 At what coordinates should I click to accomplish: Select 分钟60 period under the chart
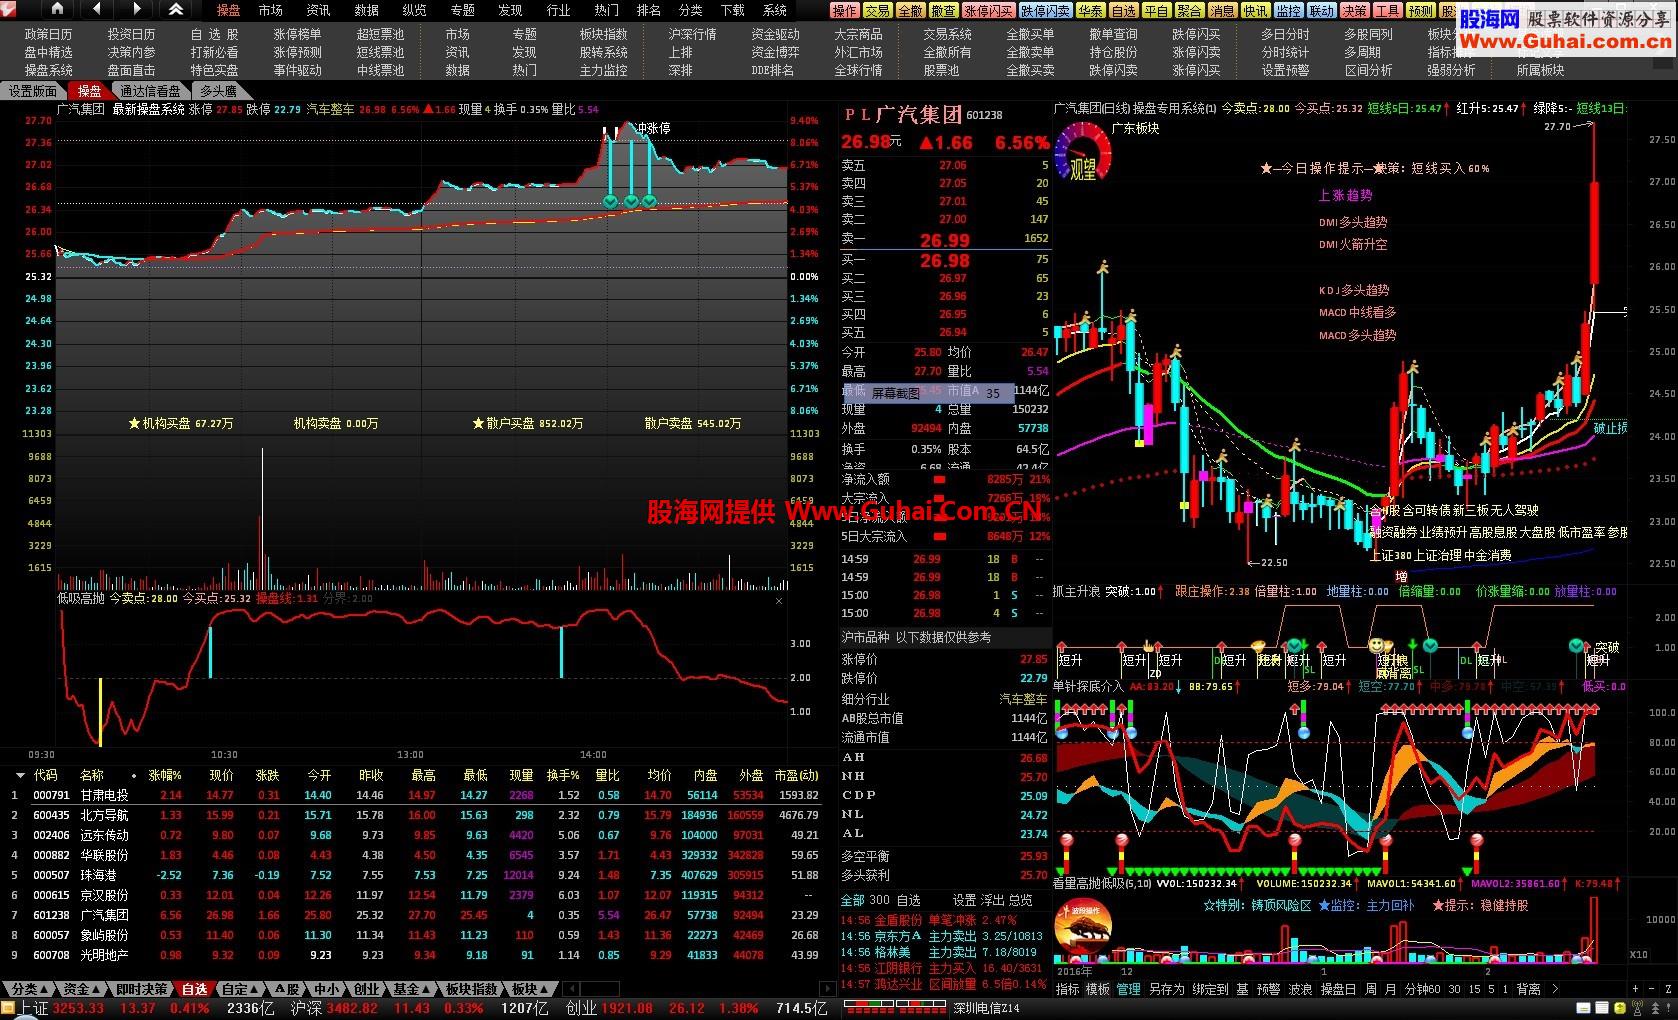1422,989
